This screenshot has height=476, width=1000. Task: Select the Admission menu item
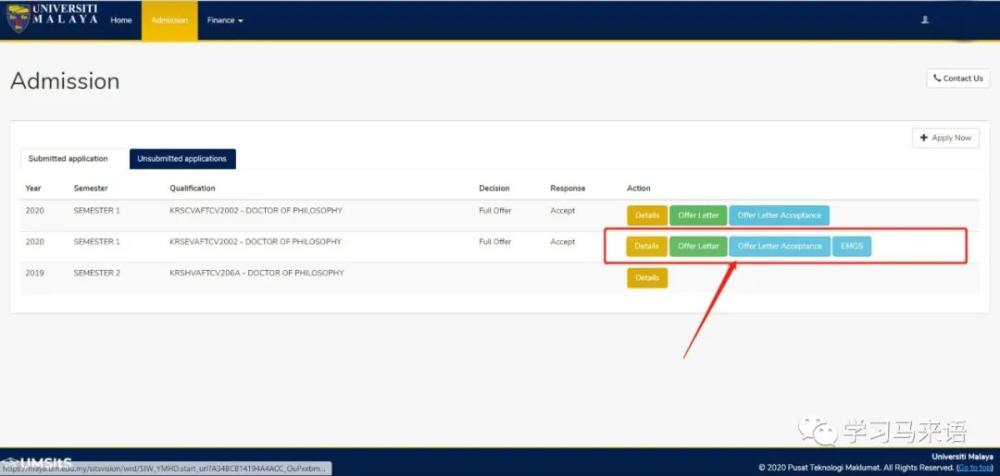coord(169,20)
